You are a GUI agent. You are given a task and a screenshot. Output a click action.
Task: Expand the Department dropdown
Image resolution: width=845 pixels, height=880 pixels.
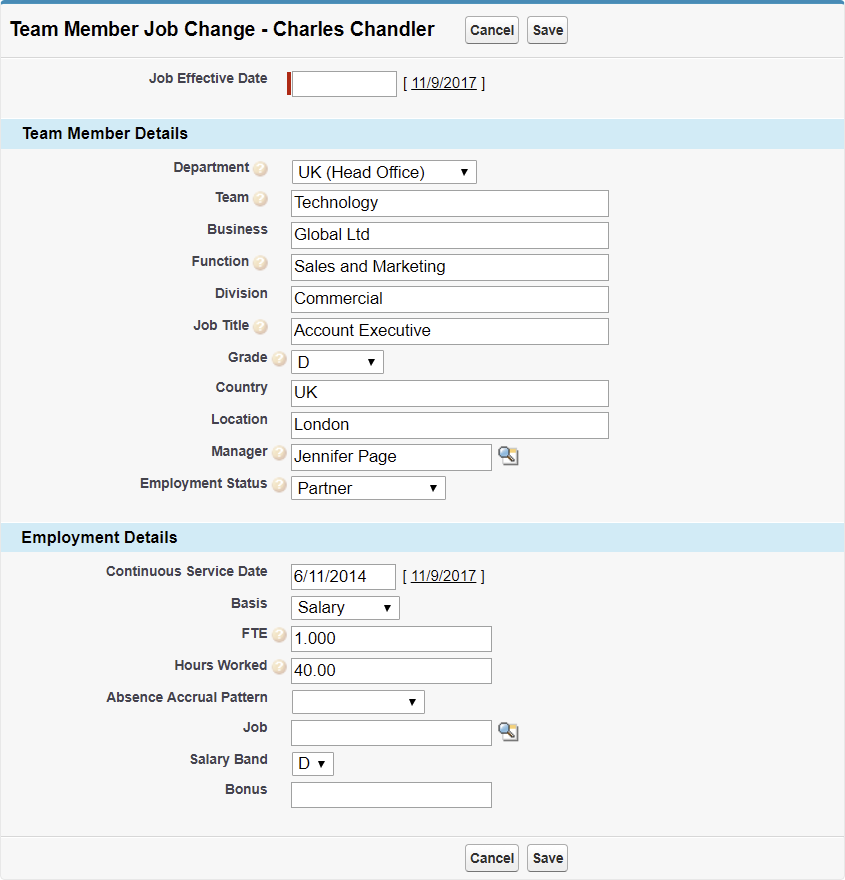[x=384, y=172]
